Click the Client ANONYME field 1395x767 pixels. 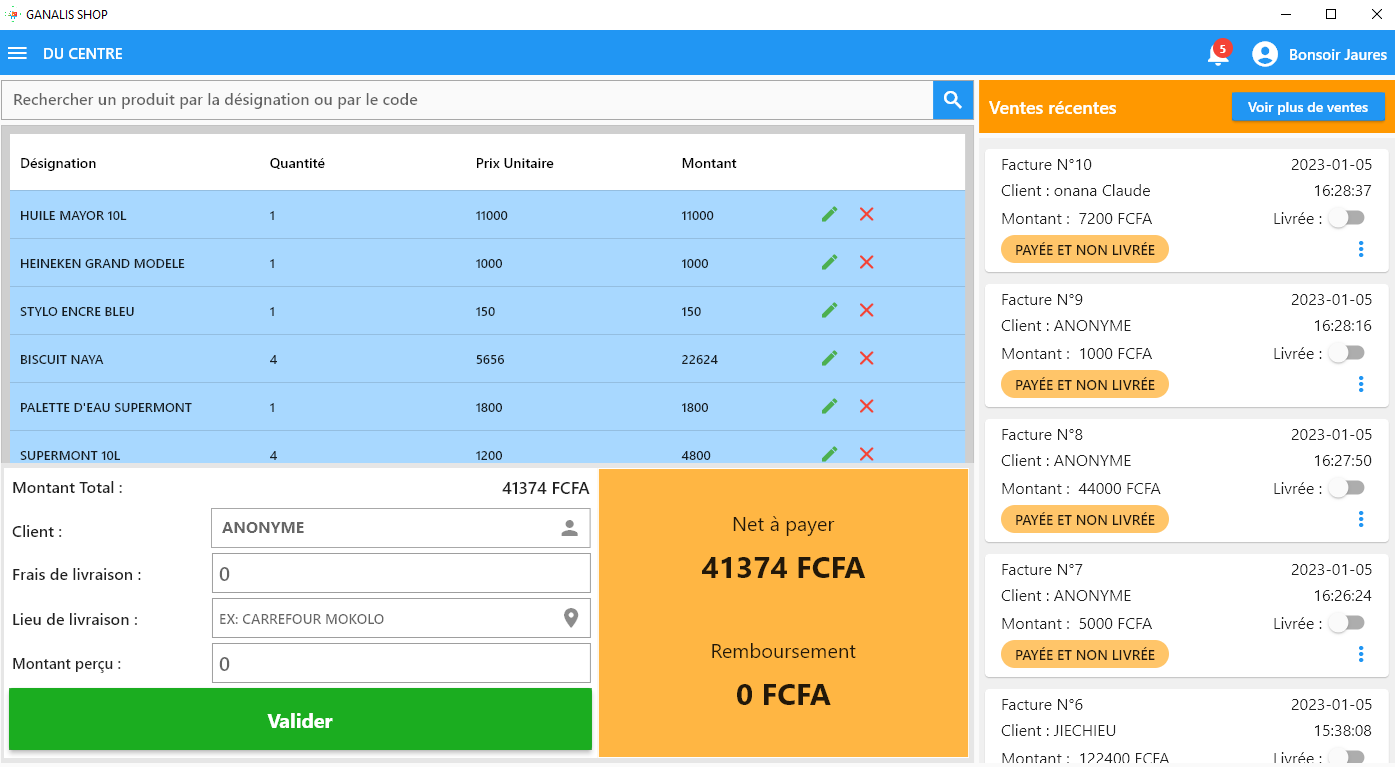point(401,528)
